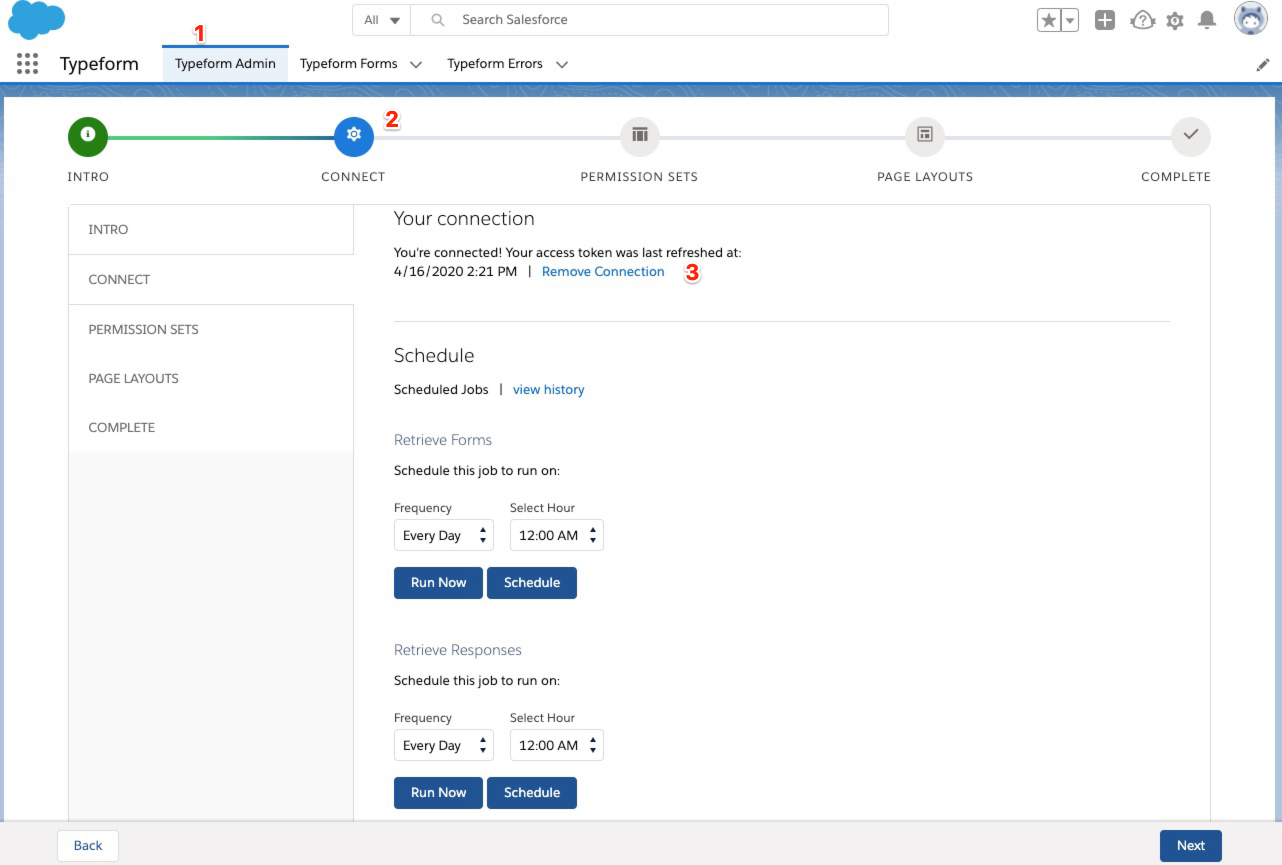
Task: Click the 'PAGE LAYOUTS' progress step label
Action: click(925, 177)
